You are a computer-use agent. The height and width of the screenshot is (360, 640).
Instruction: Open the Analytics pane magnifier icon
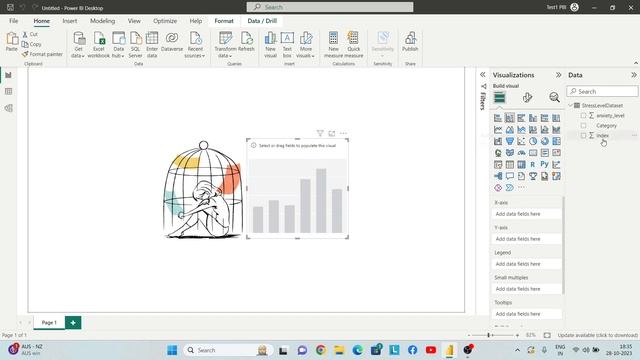point(554,97)
